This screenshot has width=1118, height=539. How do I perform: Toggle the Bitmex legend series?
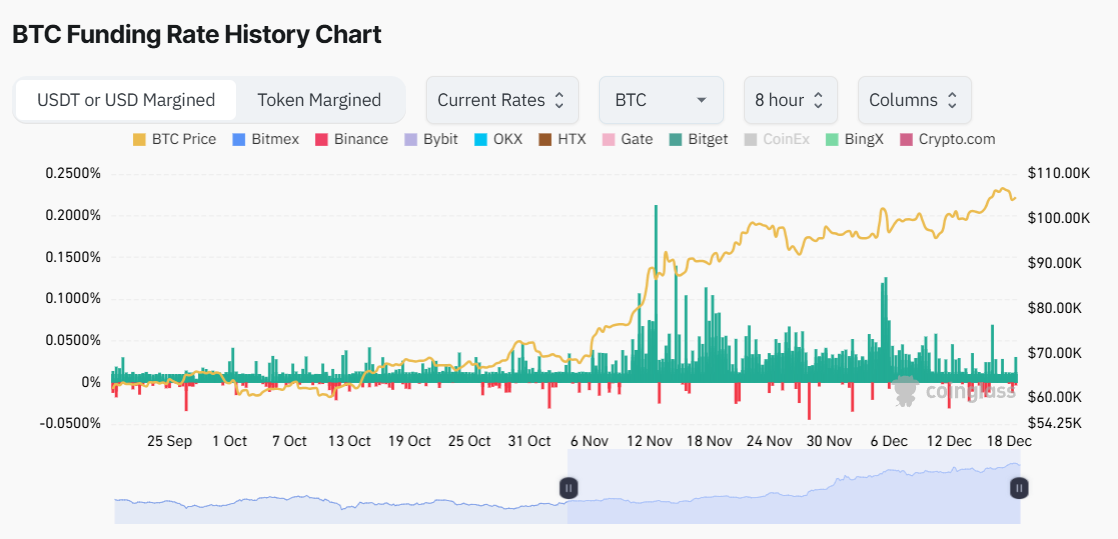click(266, 139)
